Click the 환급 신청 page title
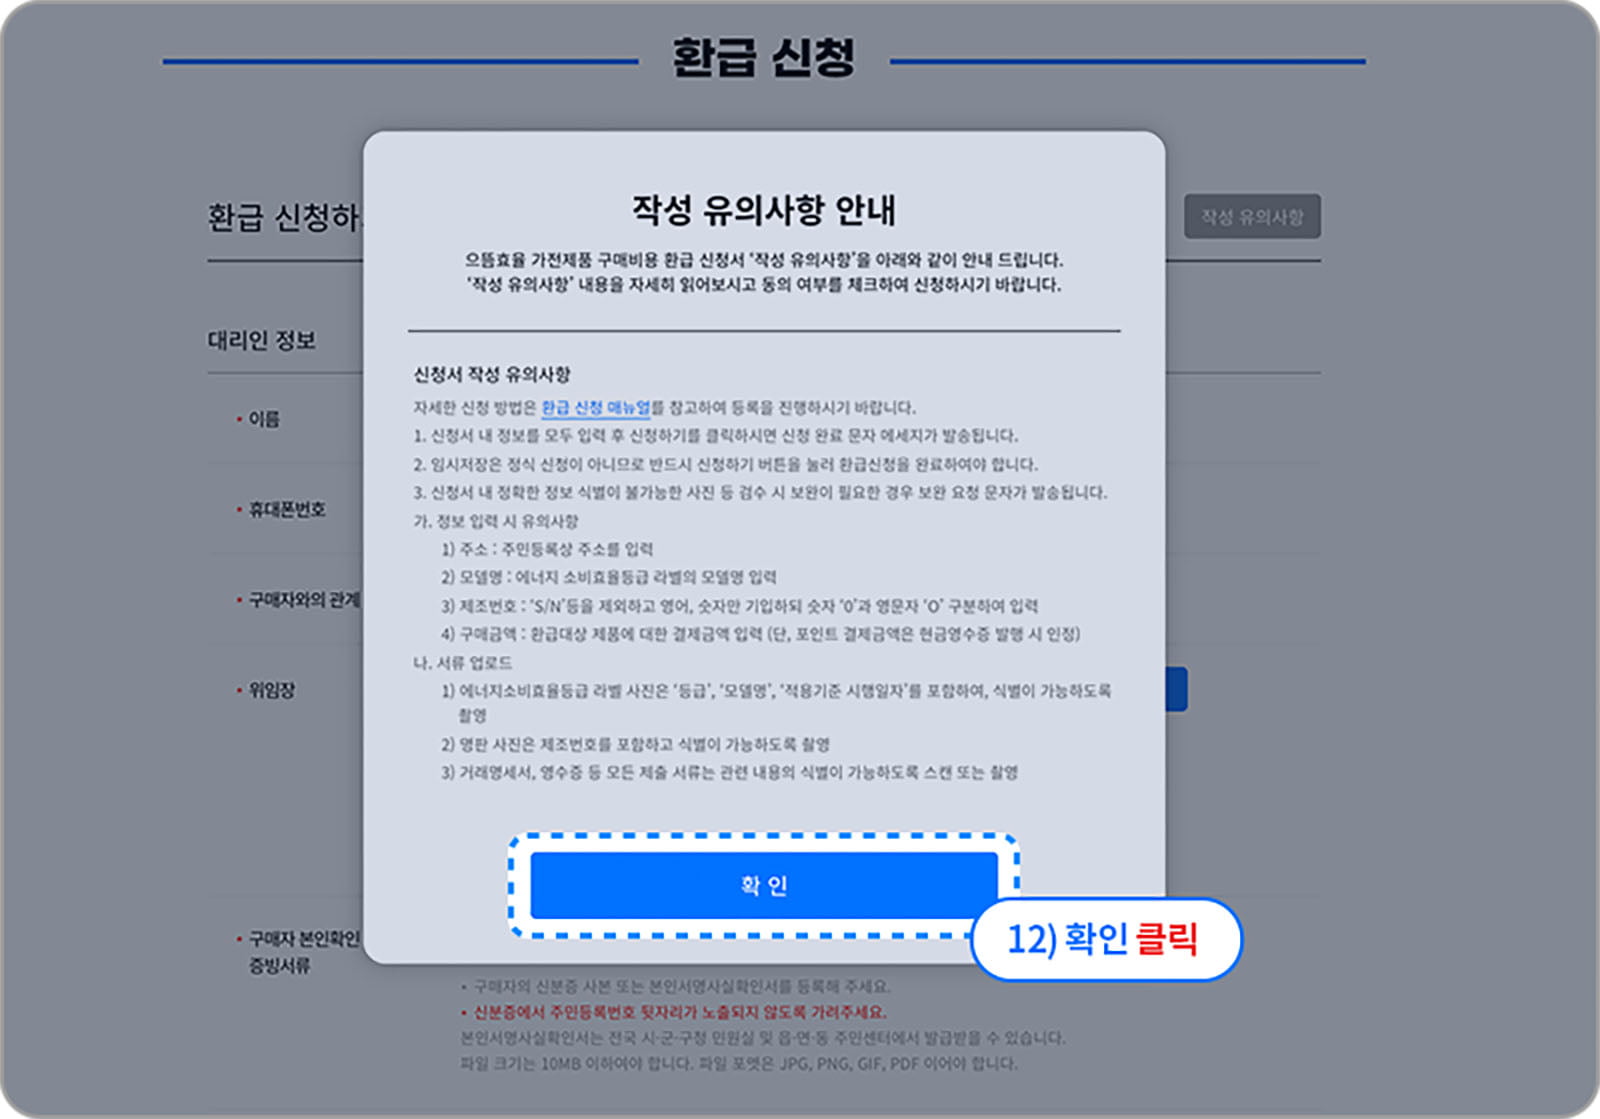 coord(763,58)
